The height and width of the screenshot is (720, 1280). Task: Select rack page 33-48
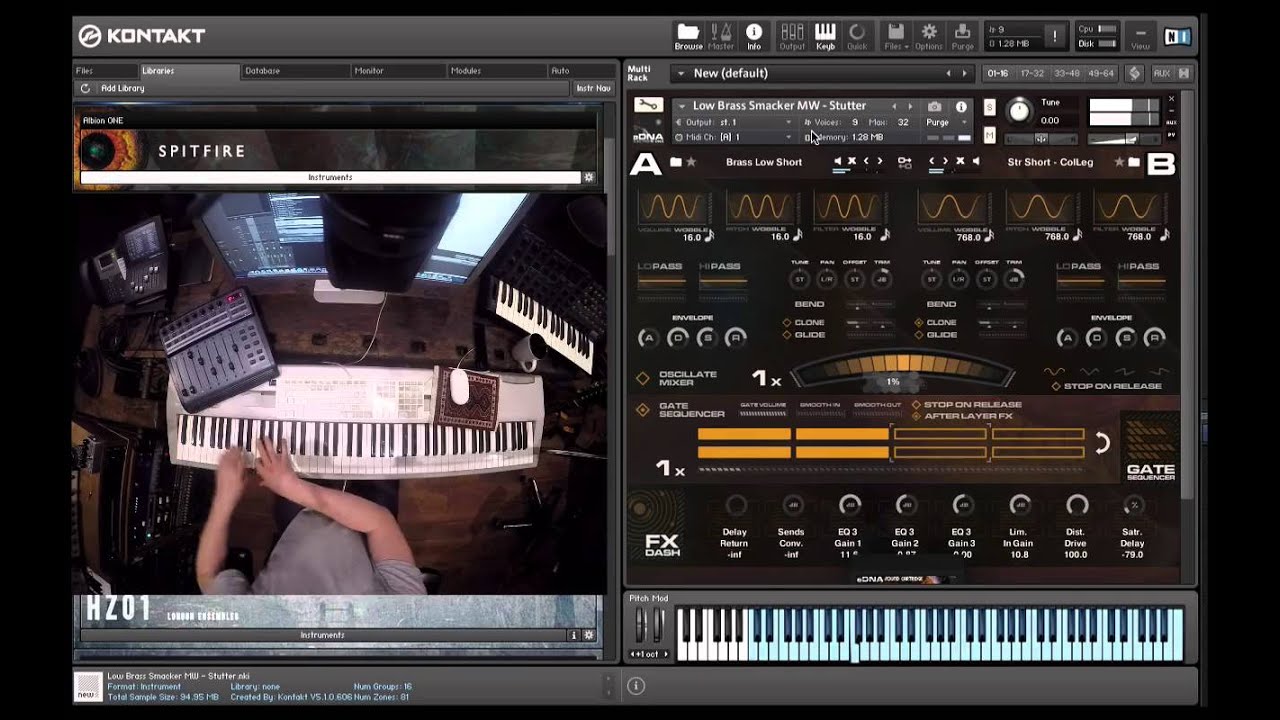(x=1067, y=73)
